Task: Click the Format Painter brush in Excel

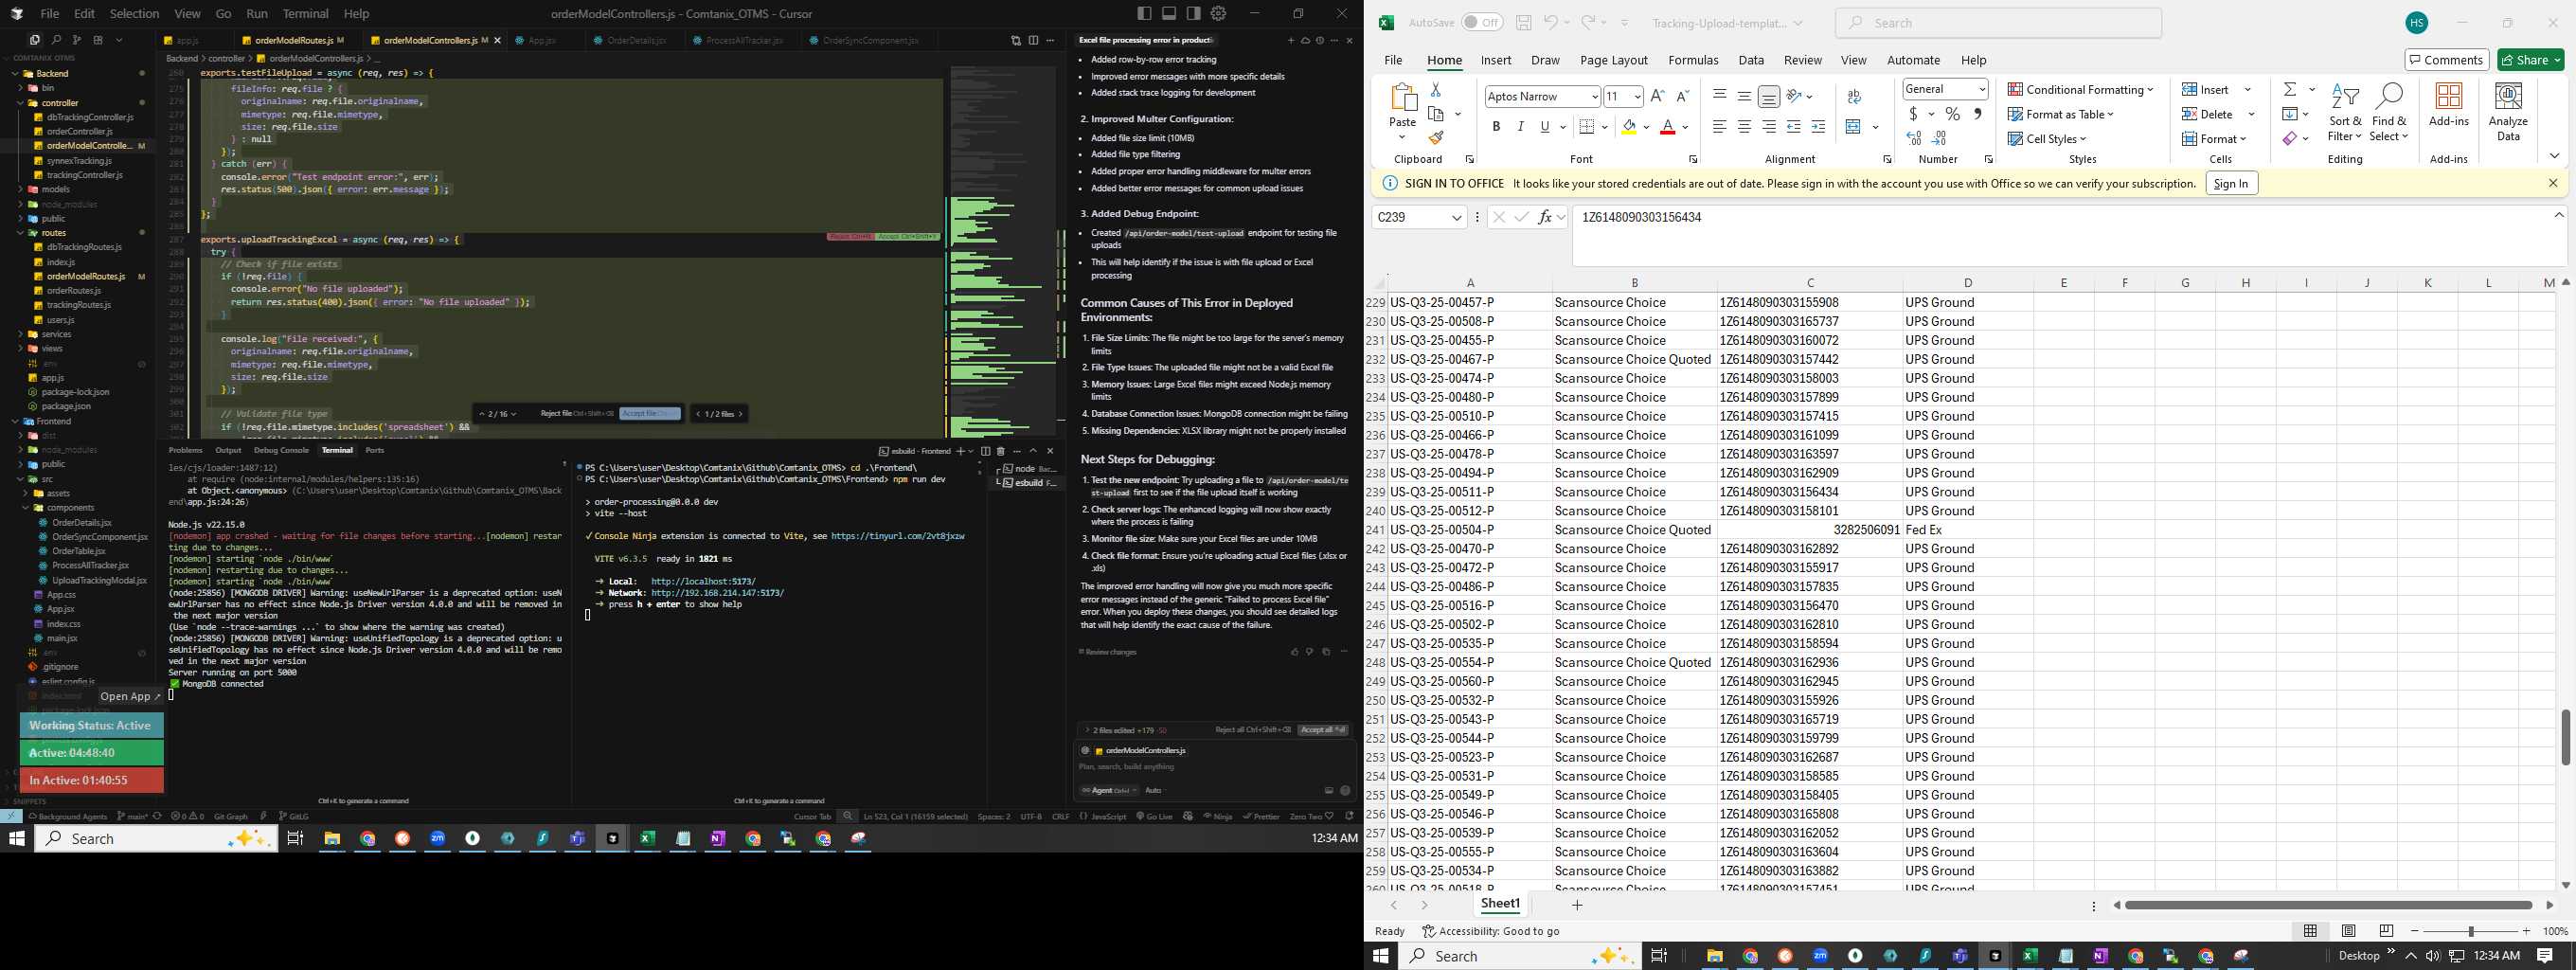Action: coord(1436,138)
